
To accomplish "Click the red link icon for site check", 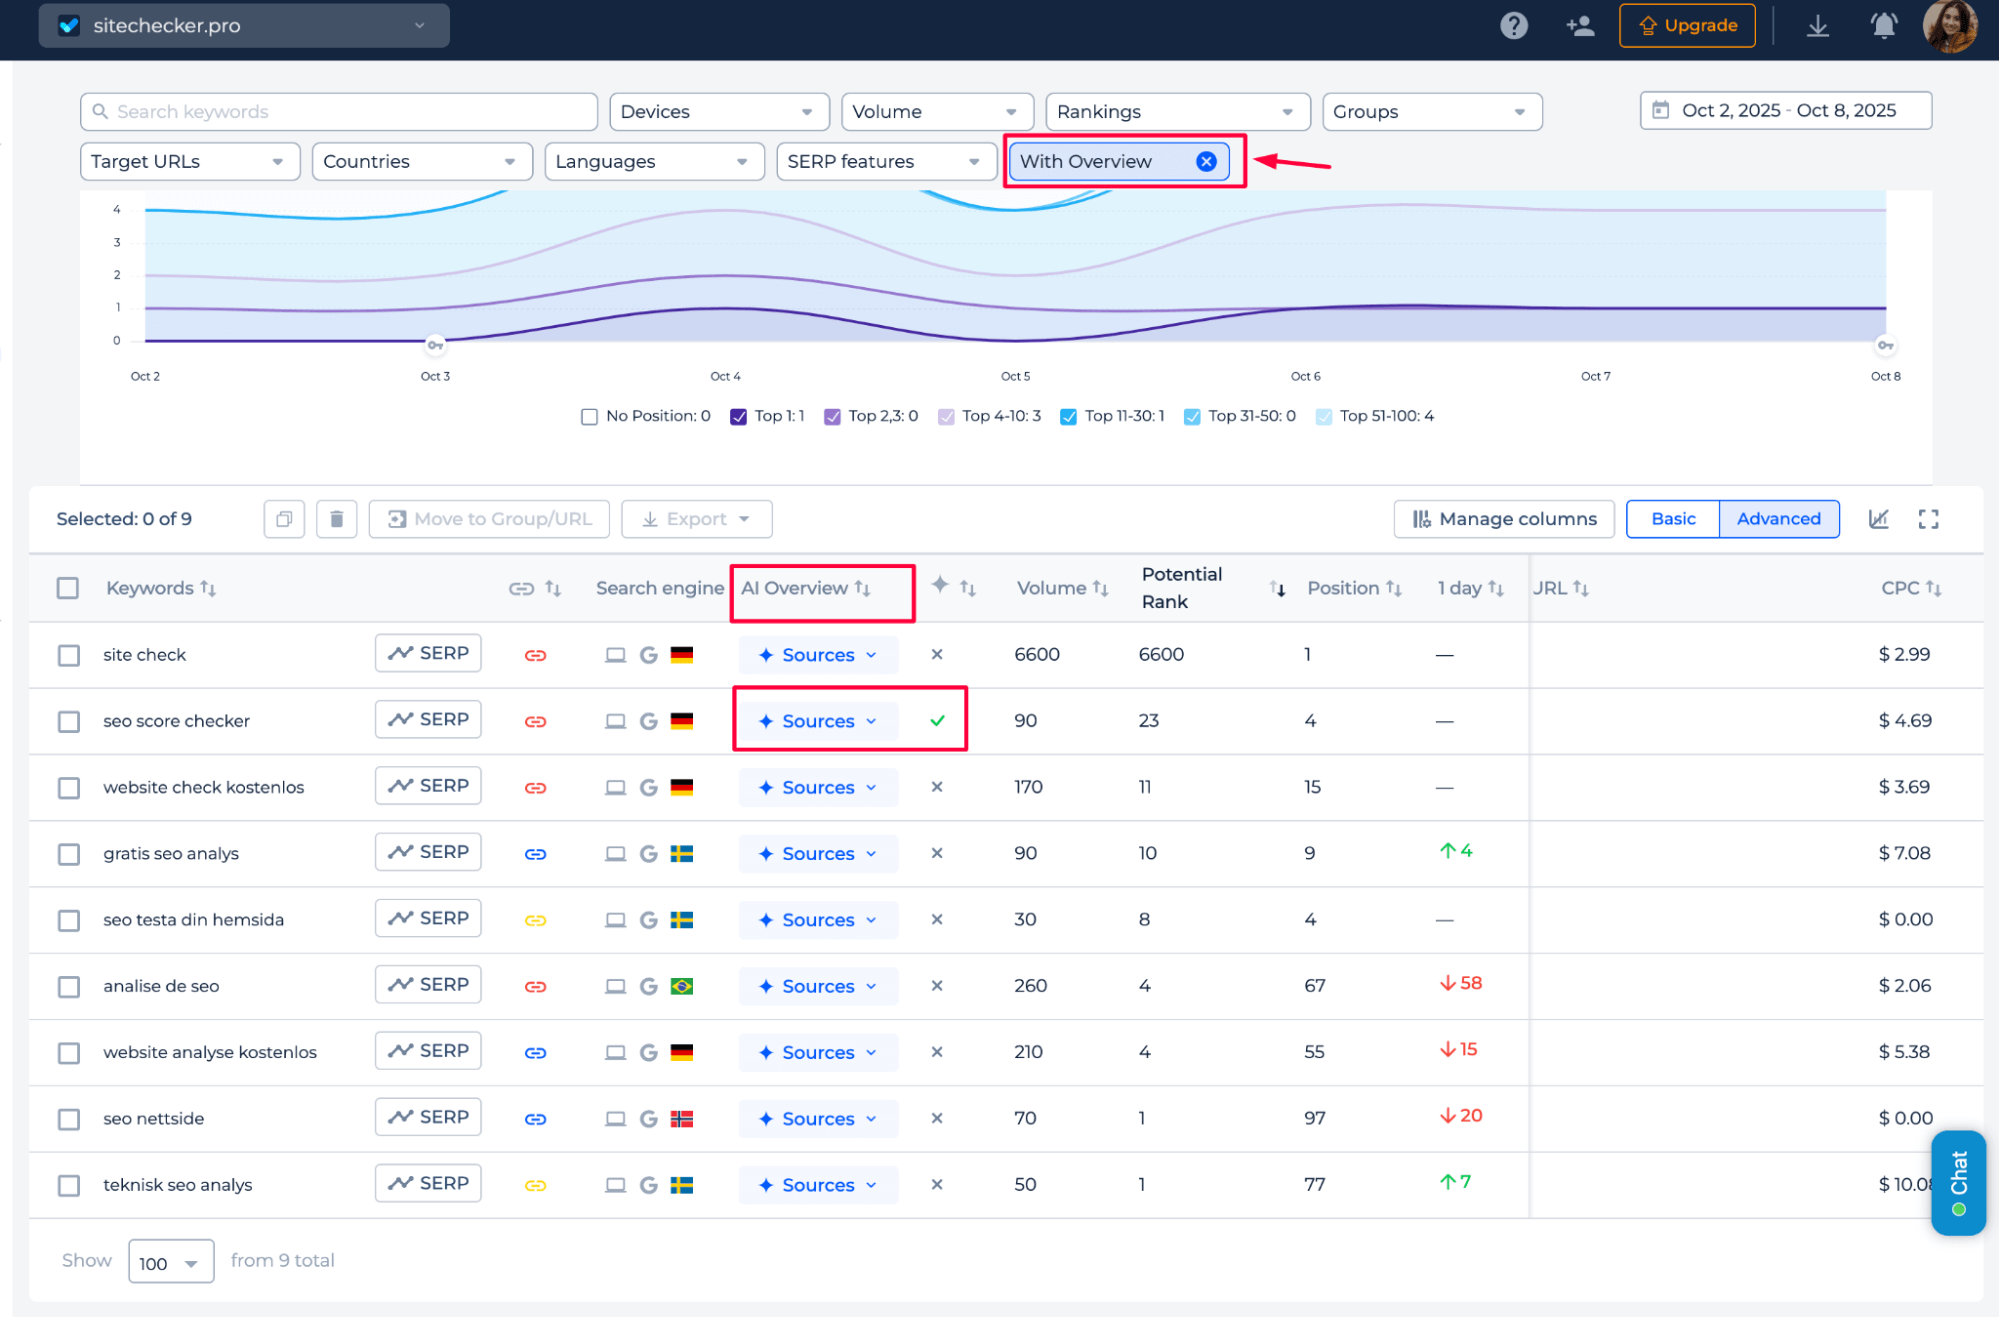I will click(x=535, y=655).
